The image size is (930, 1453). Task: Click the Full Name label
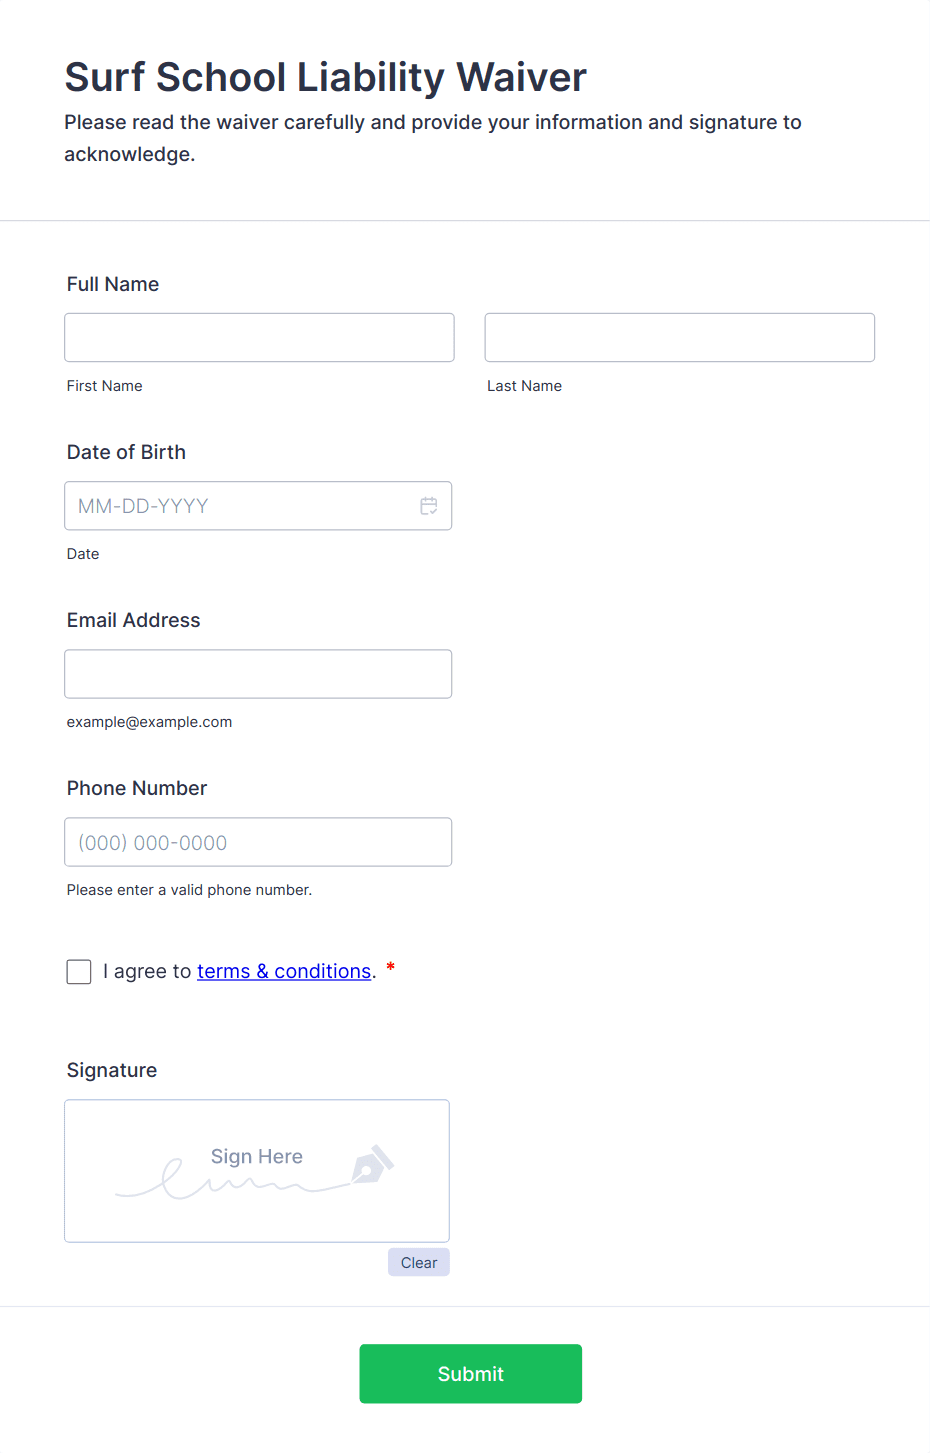point(113,285)
